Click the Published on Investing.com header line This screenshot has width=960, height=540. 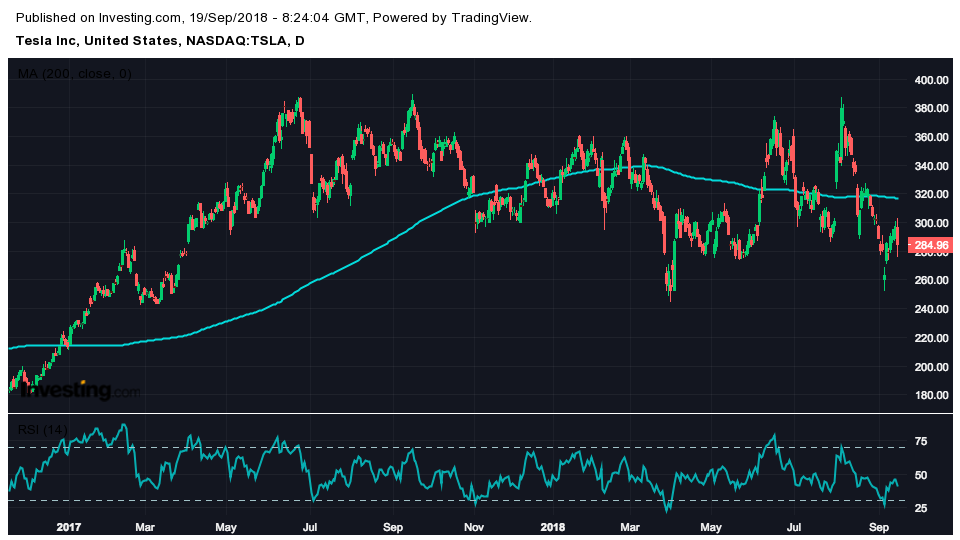point(274,18)
